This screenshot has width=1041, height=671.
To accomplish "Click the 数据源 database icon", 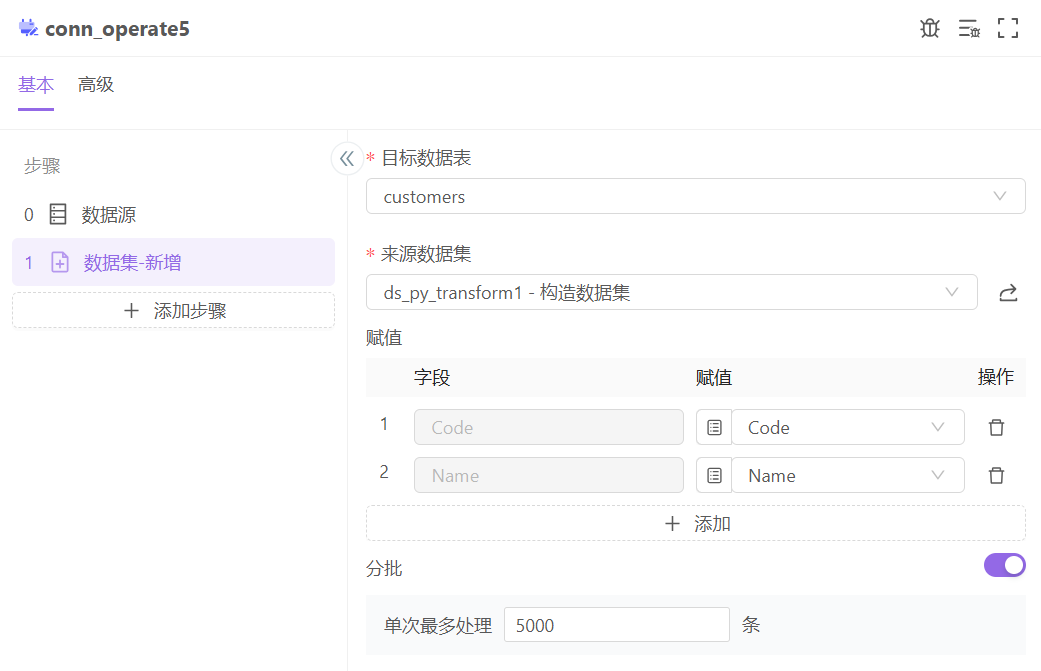I will point(58,214).
